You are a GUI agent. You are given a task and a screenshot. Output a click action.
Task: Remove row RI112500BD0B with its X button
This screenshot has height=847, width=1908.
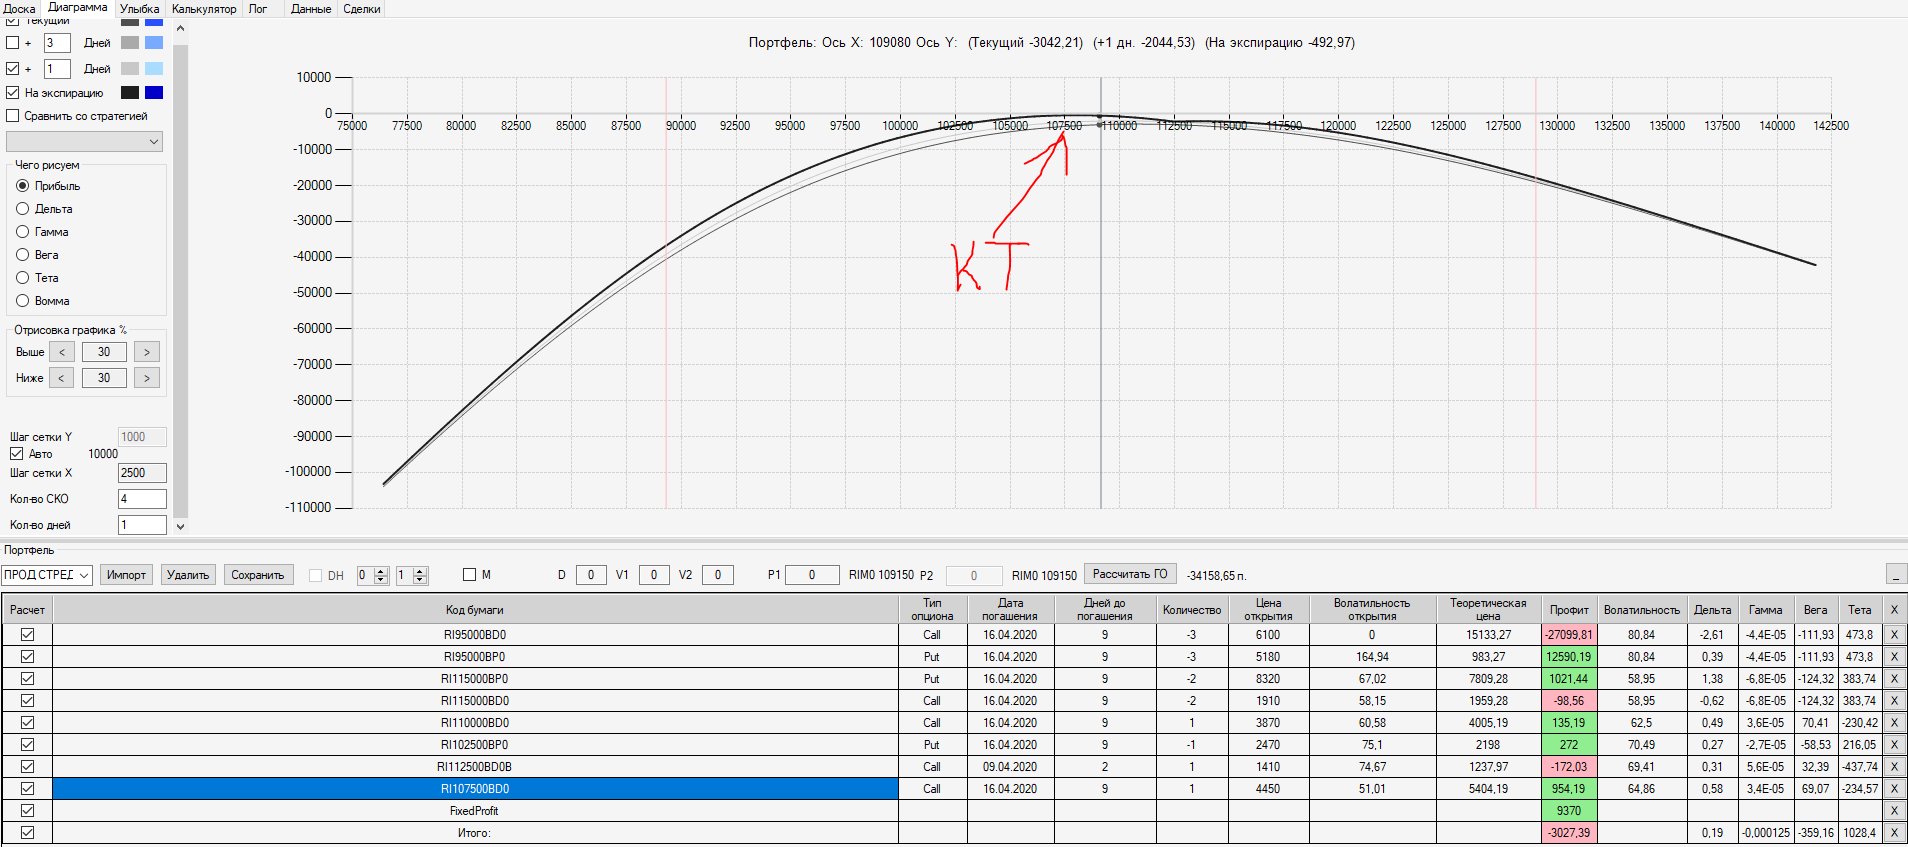[1894, 767]
